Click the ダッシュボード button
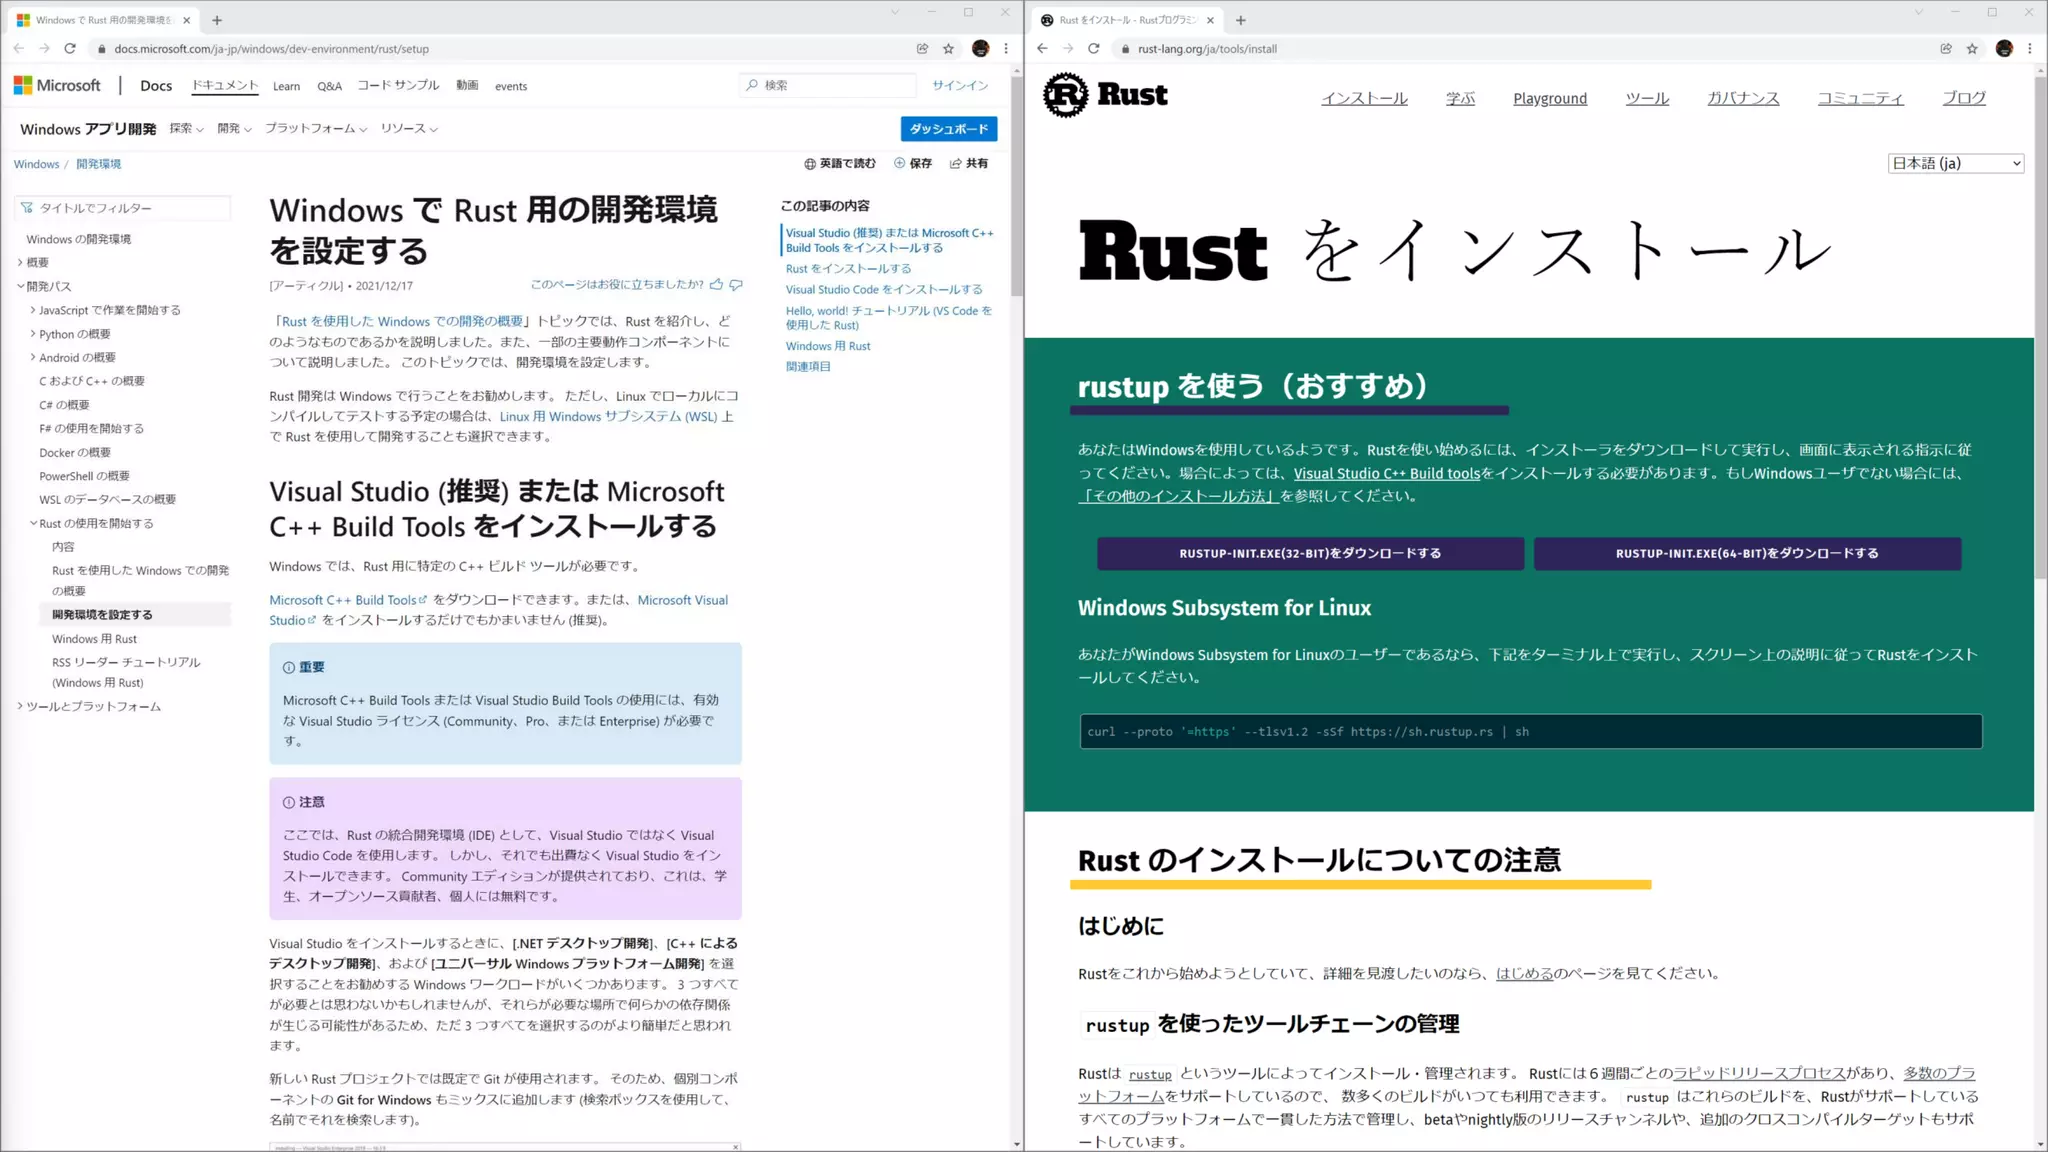 (948, 129)
